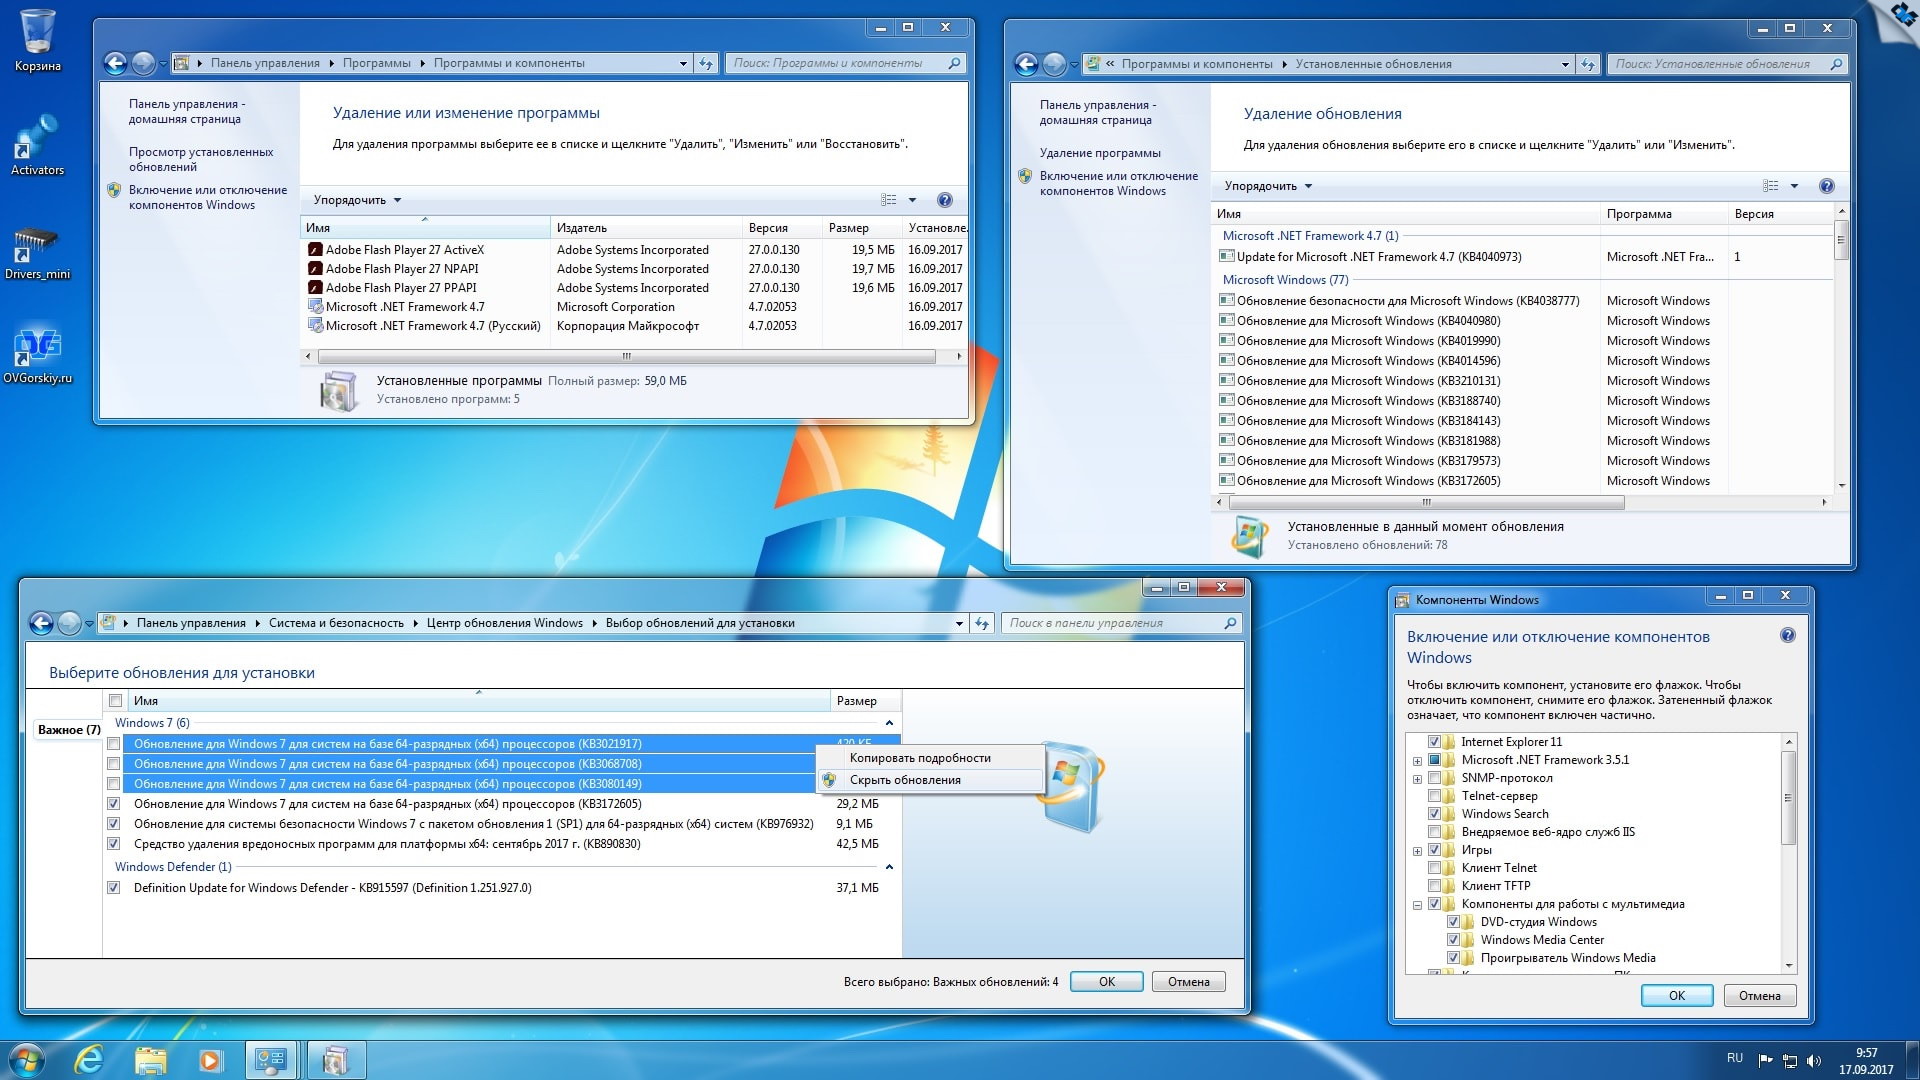
Task: Uncheck the Windows Defender Definition Update checkbox
Action: (114, 888)
